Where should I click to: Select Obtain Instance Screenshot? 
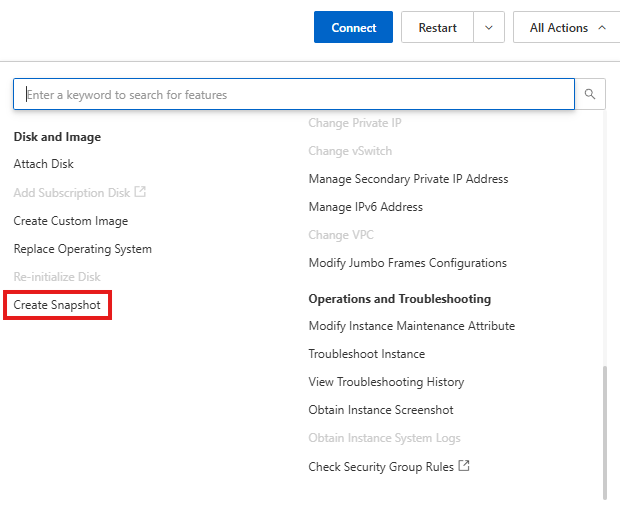pyautogui.click(x=380, y=410)
